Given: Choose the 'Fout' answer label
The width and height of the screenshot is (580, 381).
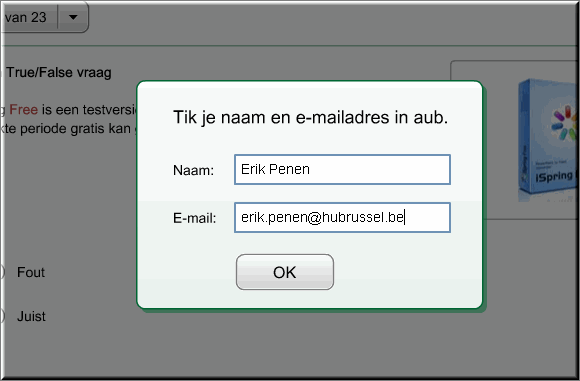Looking at the screenshot, I should (31, 272).
